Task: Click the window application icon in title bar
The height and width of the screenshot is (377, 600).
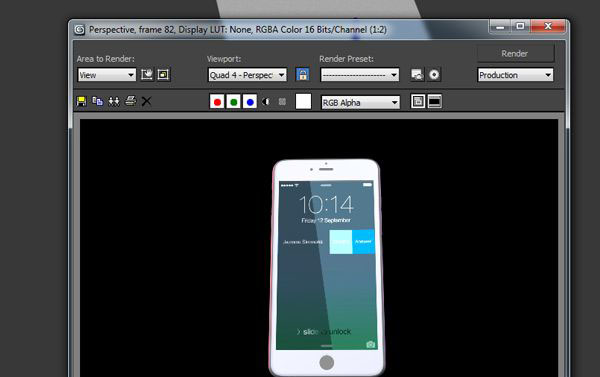Action: tap(80, 29)
